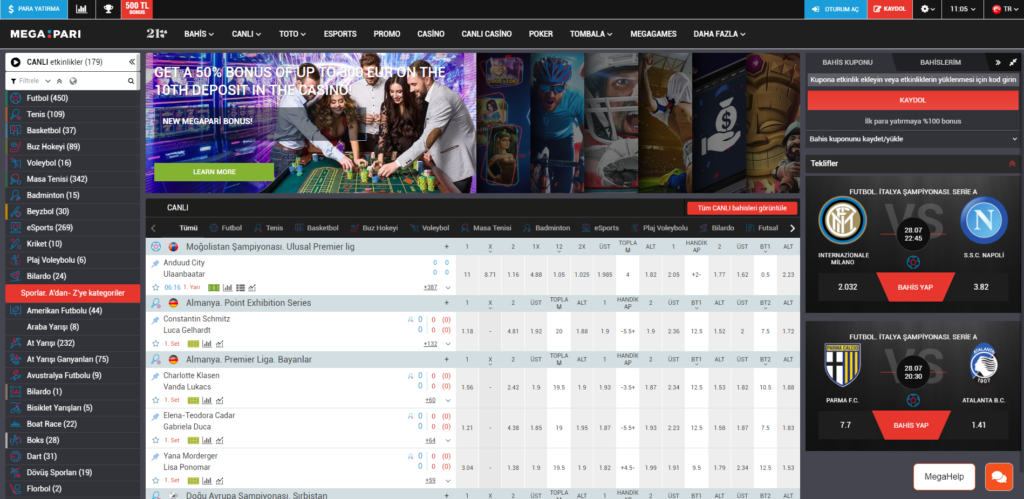This screenshot has width=1024, height=499.
Task: Favorite the Elena-Teodora Cadar match with star
Action: click(155, 440)
